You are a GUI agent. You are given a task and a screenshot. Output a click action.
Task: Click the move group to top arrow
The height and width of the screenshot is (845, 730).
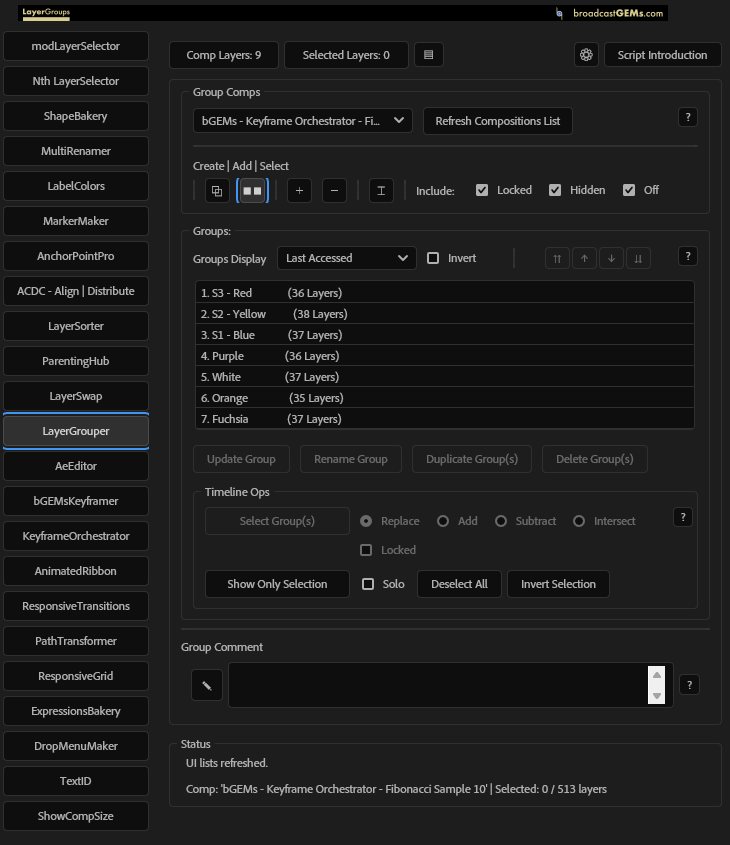(x=557, y=259)
